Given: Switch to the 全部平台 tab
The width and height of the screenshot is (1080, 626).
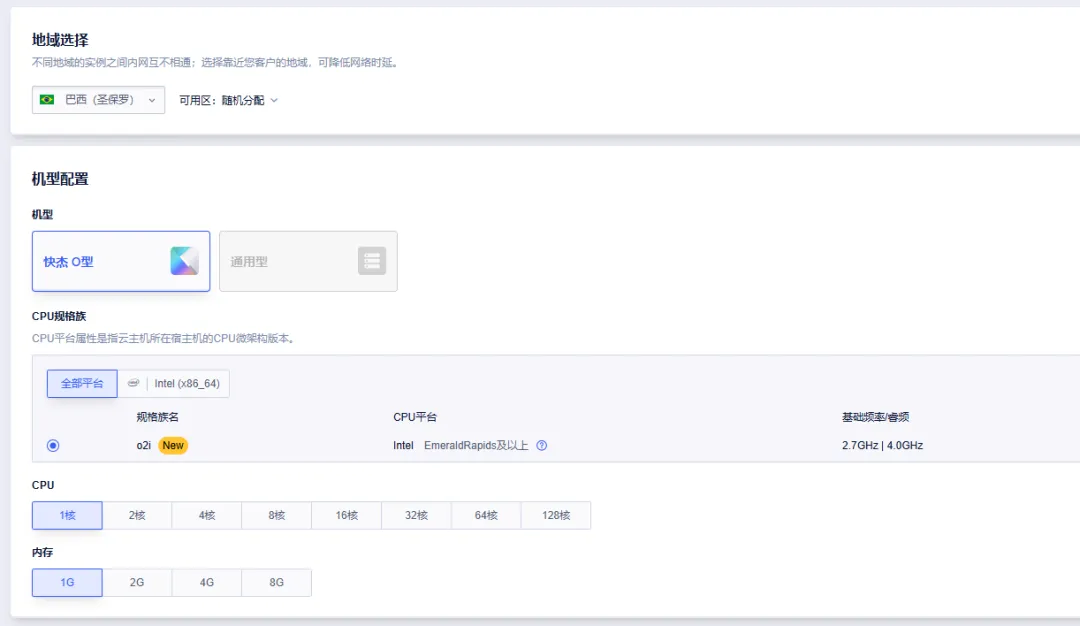Looking at the screenshot, I should point(82,383).
